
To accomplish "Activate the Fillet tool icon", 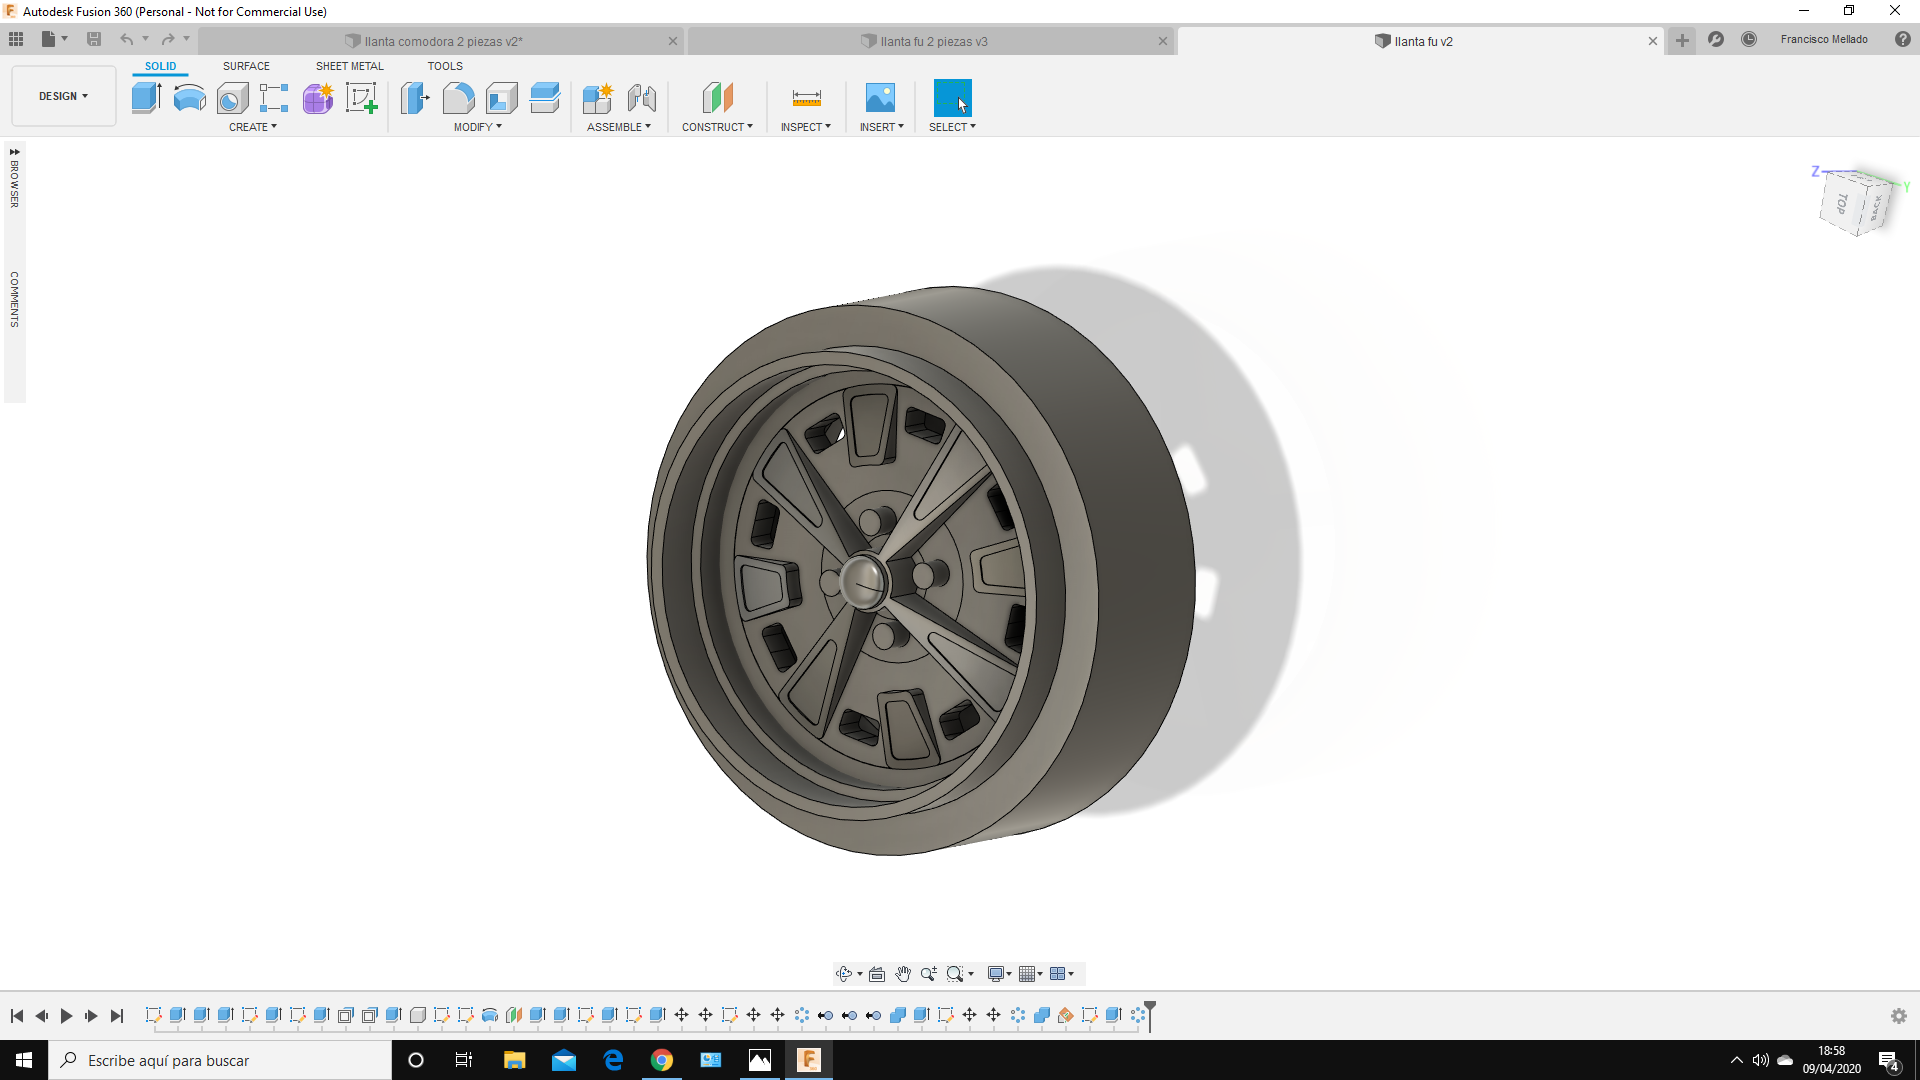I will click(458, 98).
